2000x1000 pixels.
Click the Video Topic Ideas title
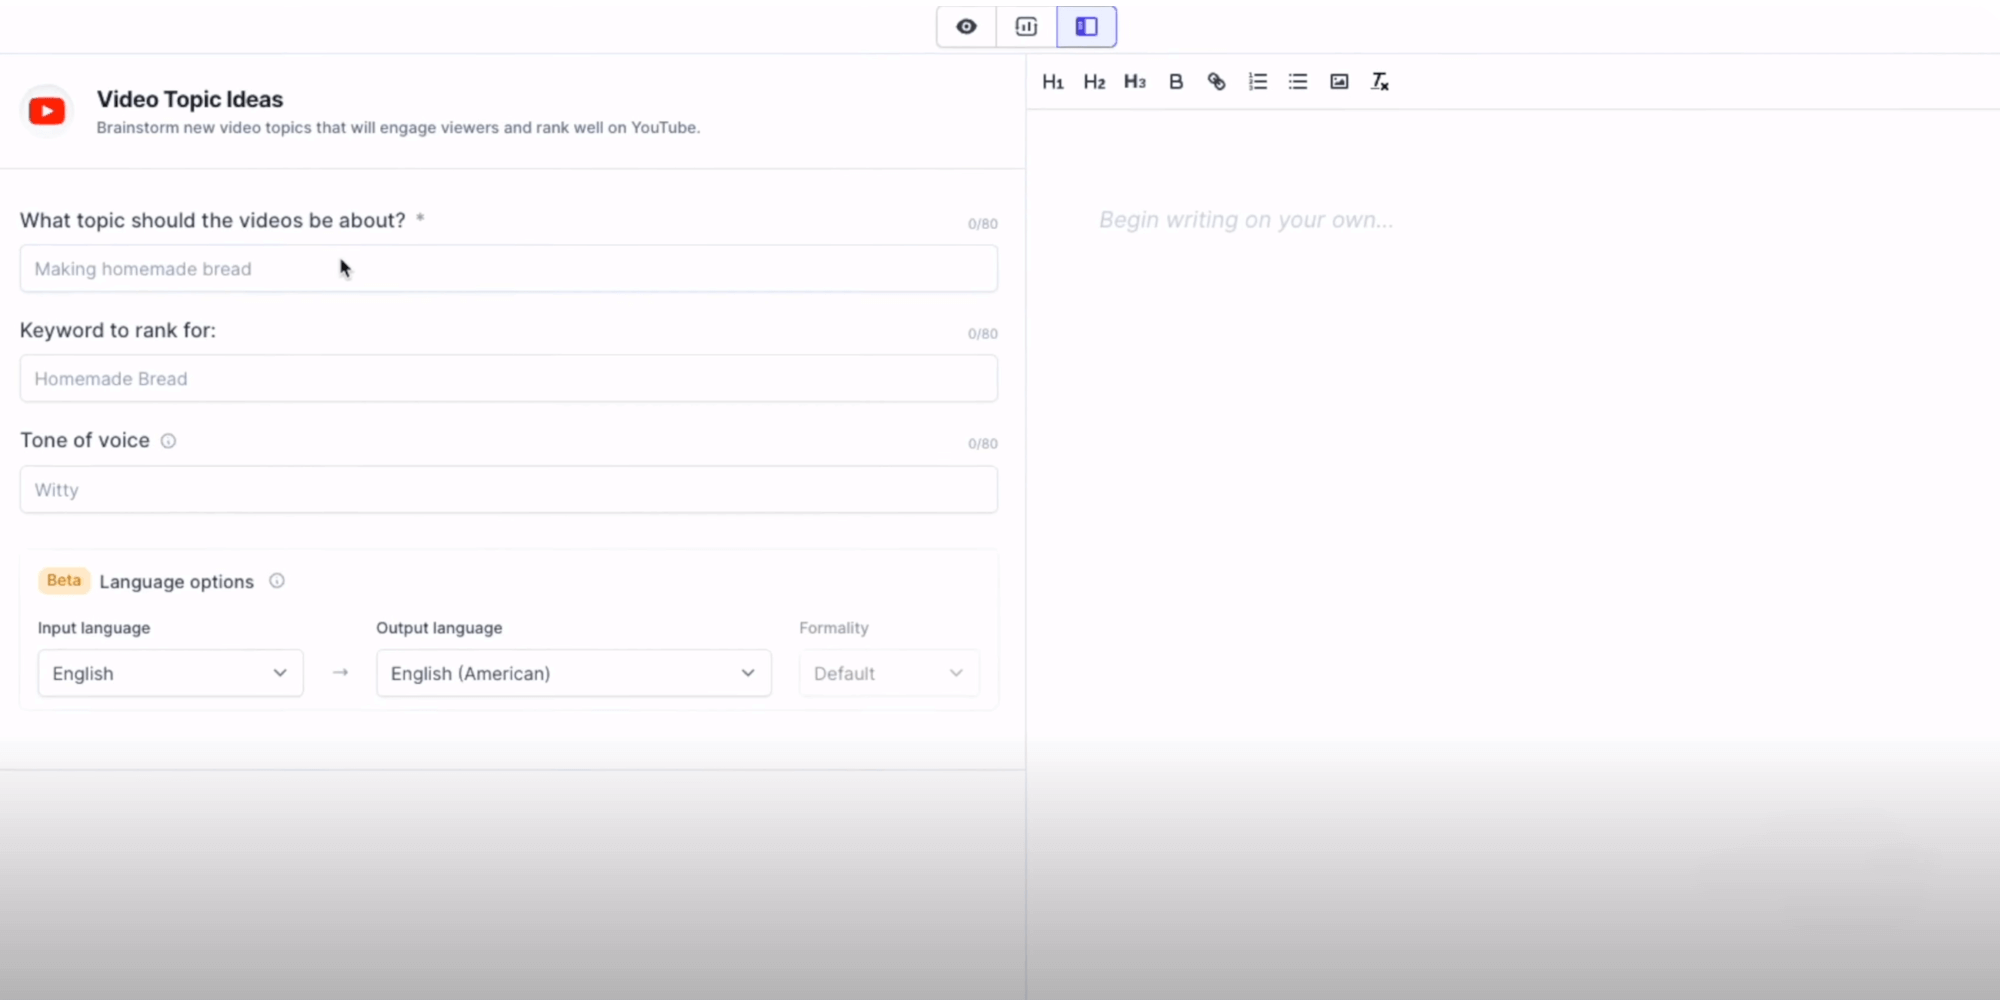tap(190, 100)
